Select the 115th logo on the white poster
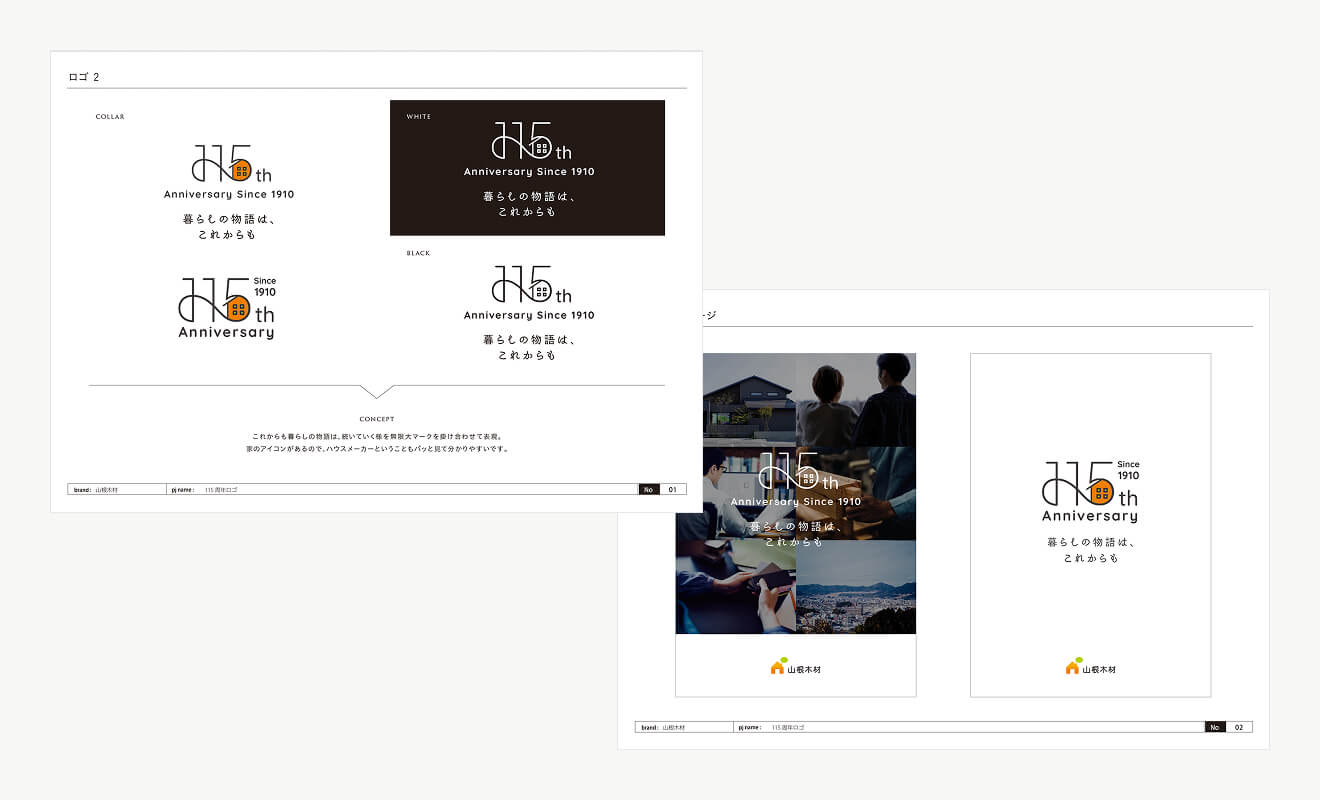Viewport: 1320px width, 800px height. pos(1090,491)
